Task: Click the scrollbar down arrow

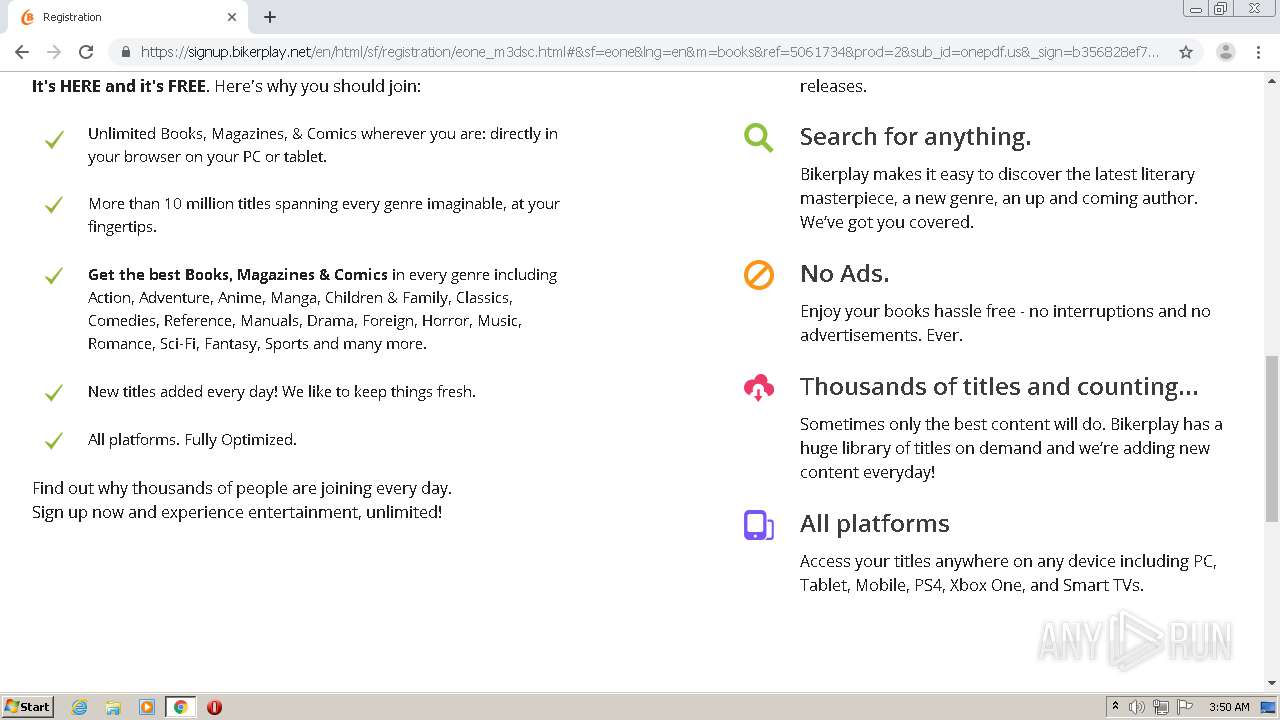Action: click(1272, 684)
